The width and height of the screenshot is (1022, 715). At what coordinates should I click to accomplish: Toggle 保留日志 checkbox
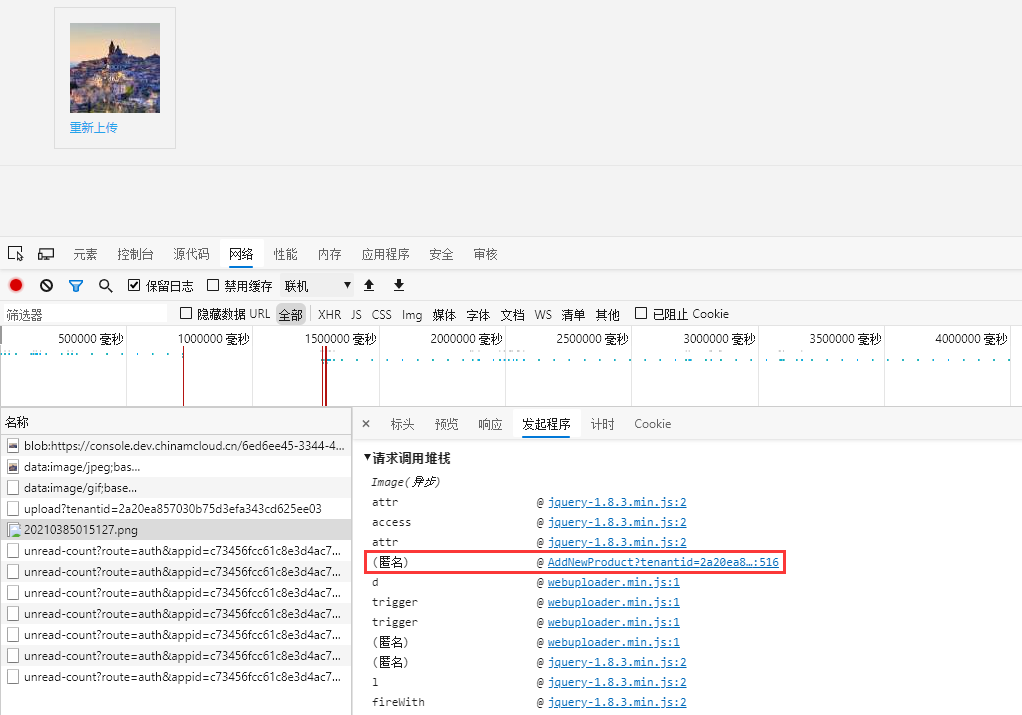click(x=134, y=285)
